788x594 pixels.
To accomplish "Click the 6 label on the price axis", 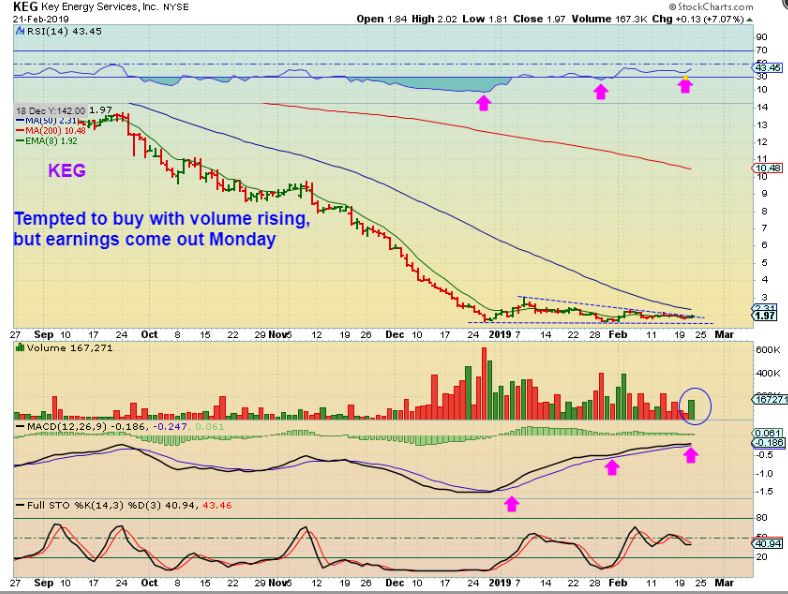I will [764, 245].
